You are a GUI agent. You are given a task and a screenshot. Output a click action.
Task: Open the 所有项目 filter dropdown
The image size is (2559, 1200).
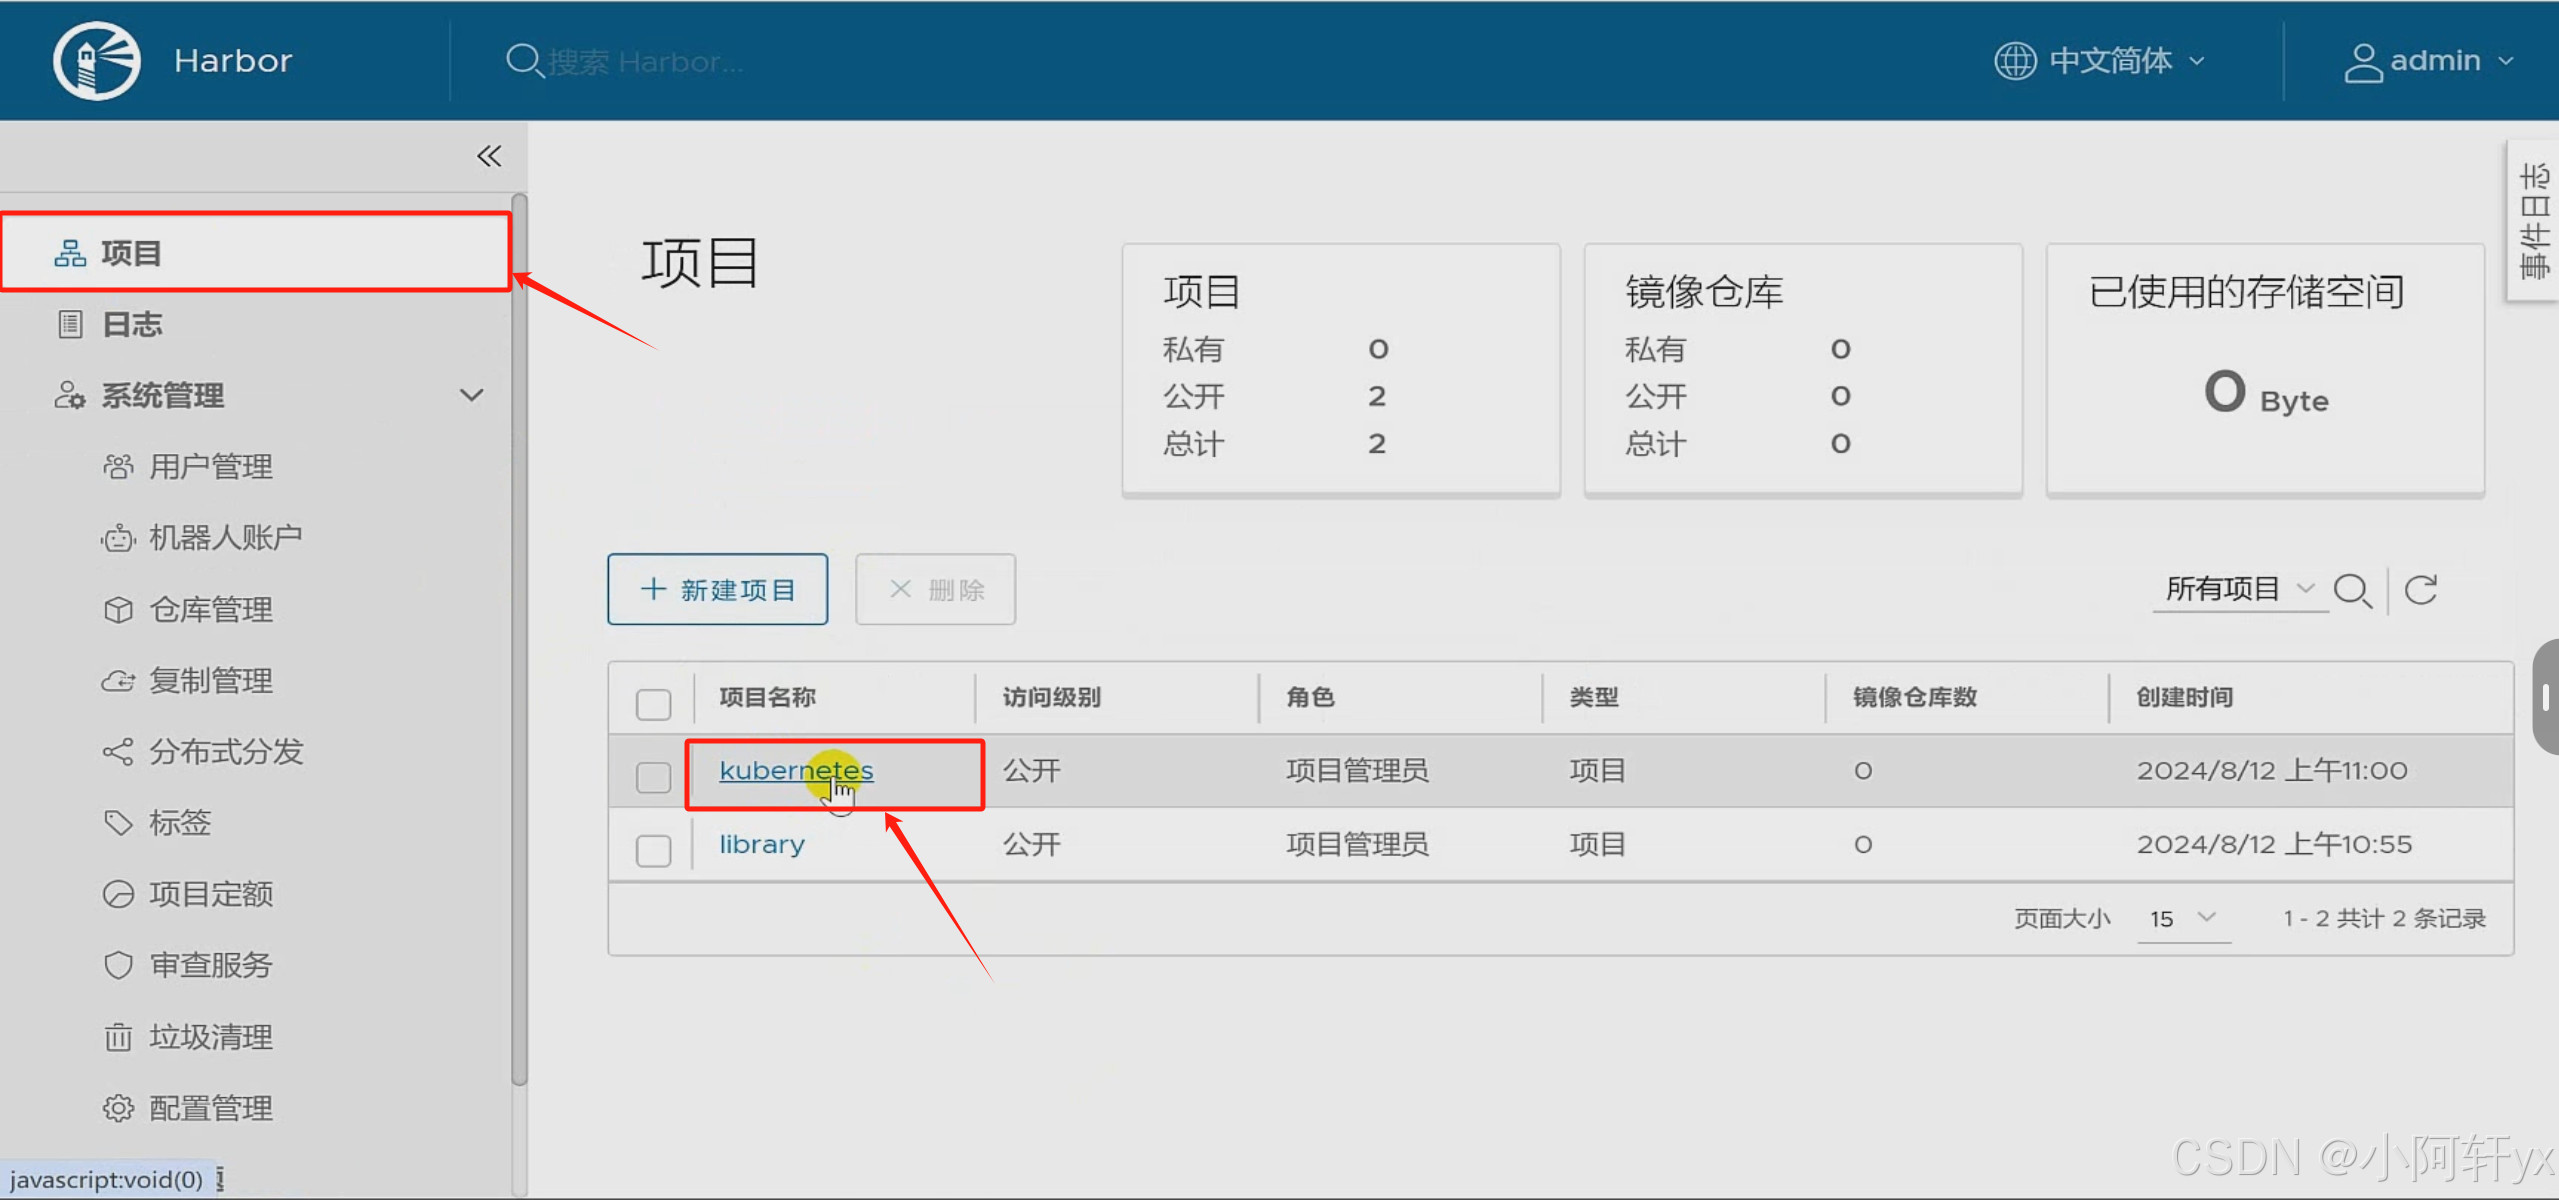click(x=2238, y=589)
